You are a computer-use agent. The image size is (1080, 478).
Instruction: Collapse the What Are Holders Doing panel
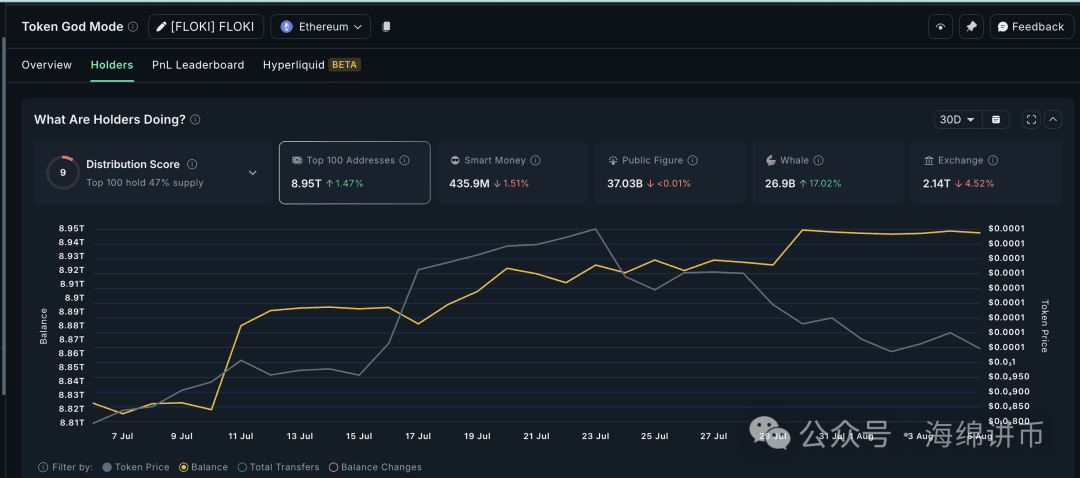pos(1053,120)
